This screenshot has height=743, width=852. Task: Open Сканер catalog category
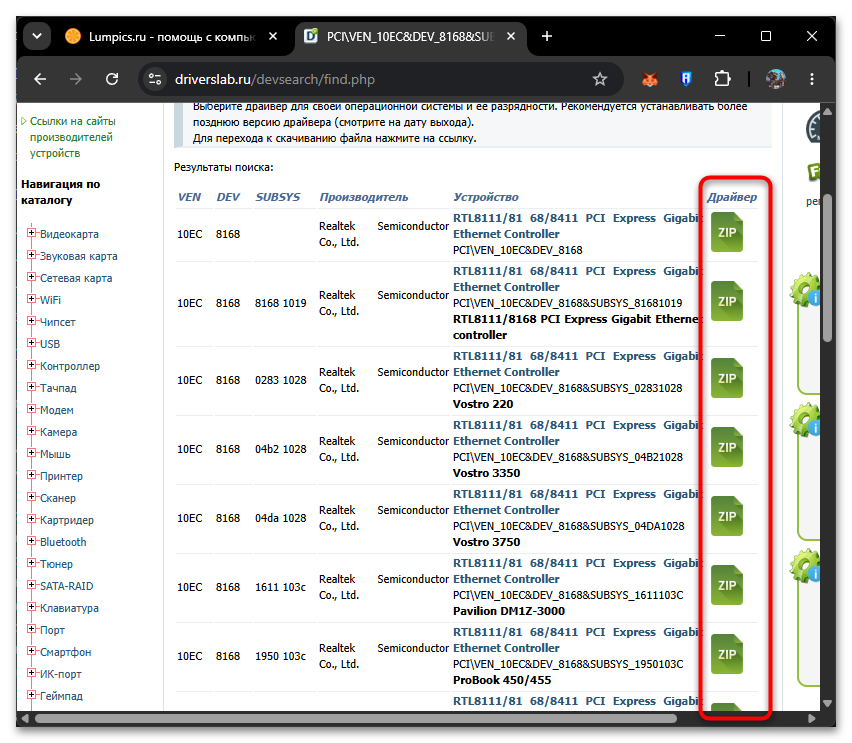pos(58,498)
